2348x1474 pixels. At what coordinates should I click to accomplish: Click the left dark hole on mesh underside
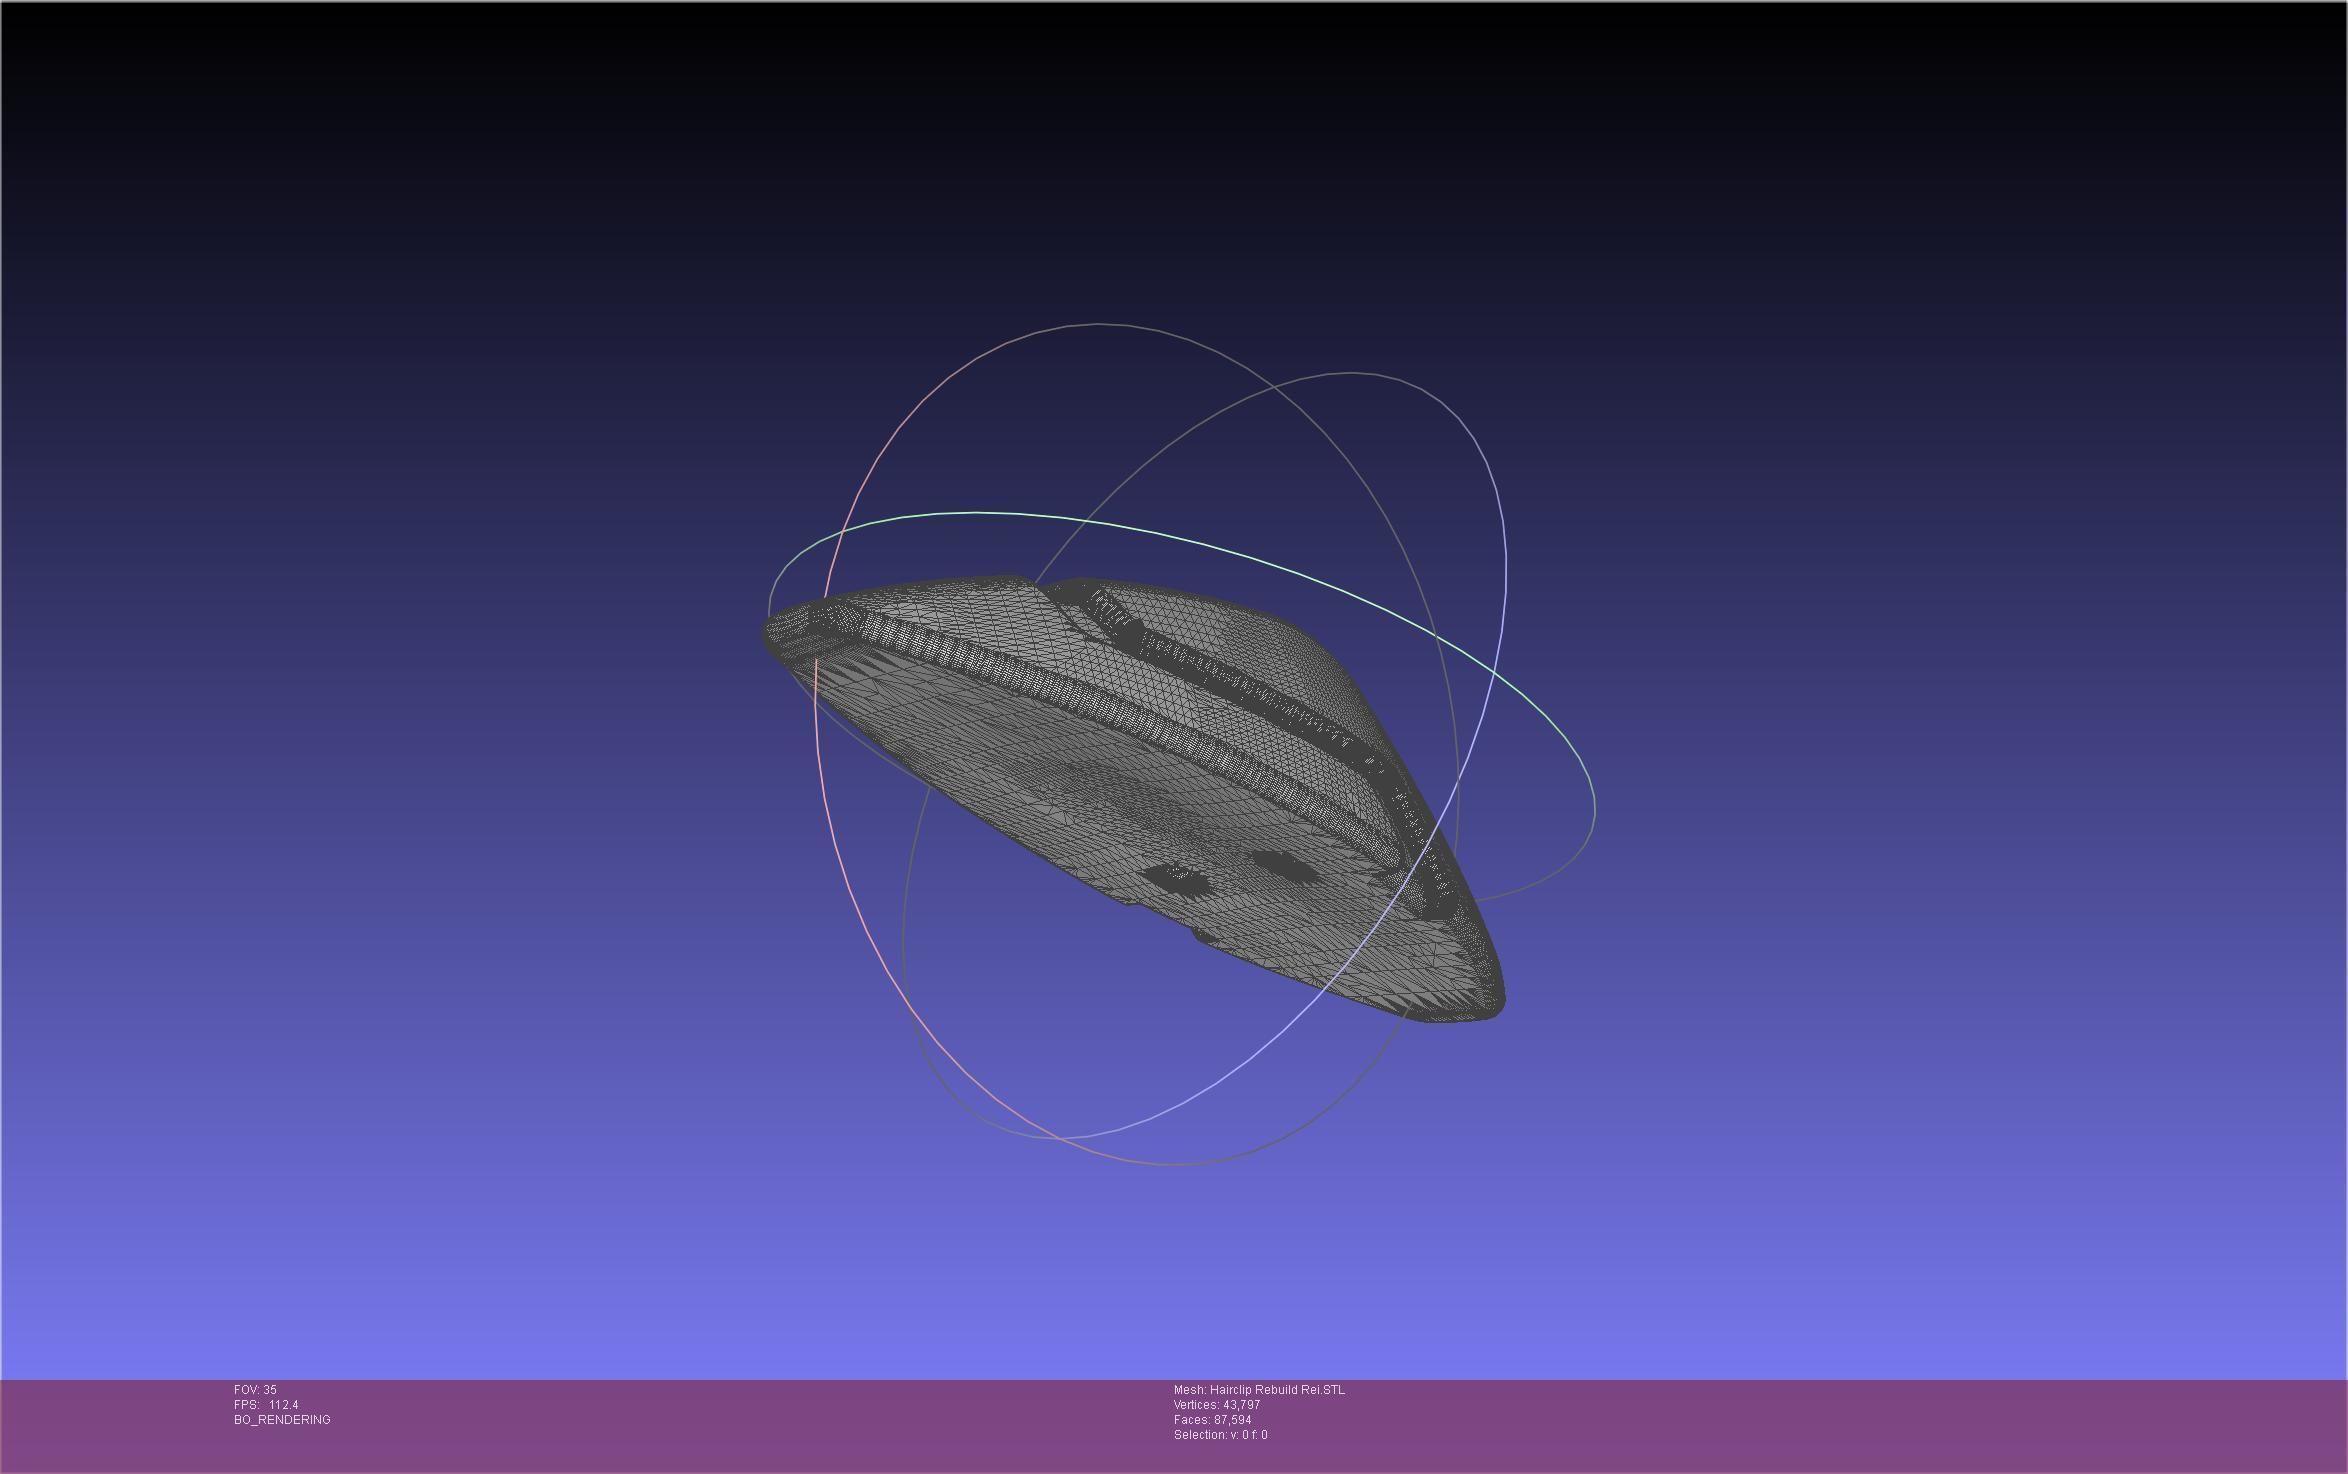(x=1176, y=879)
